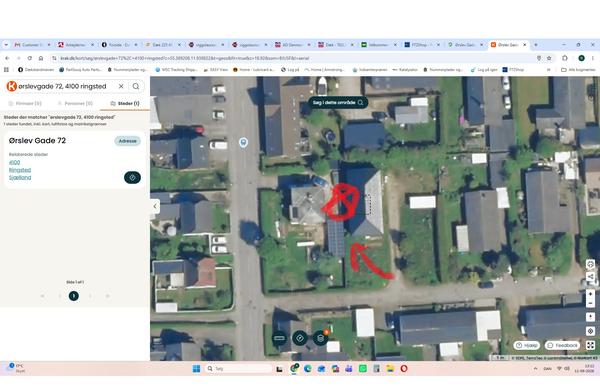The image size is (600, 386).
Task: Open WhatsApp from the taskbar
Action: [x=362, y=368]
